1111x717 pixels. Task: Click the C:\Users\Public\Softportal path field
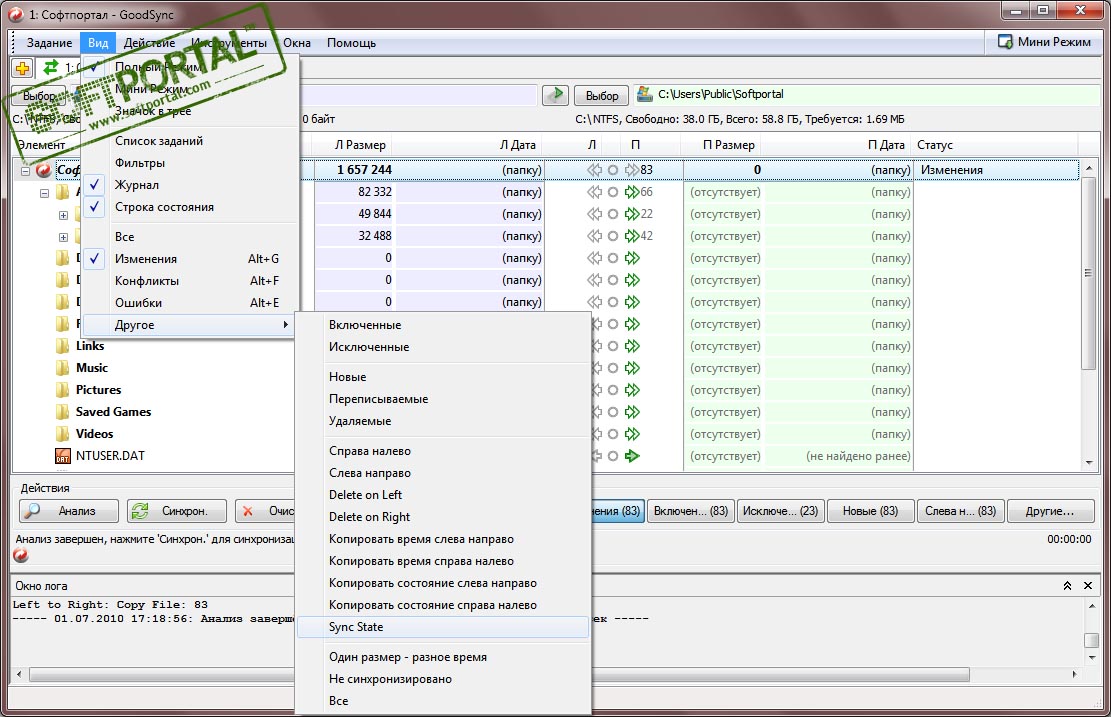(867, 94)
